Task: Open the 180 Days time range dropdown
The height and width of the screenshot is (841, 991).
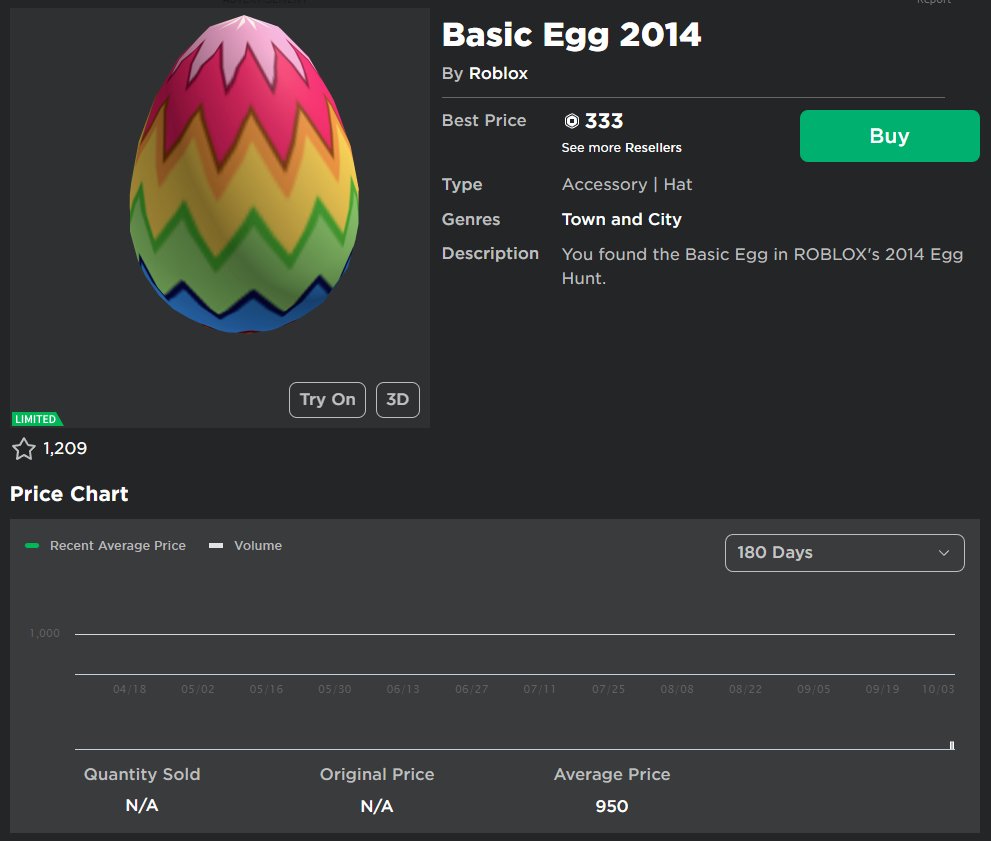Action: click(844, 552)
